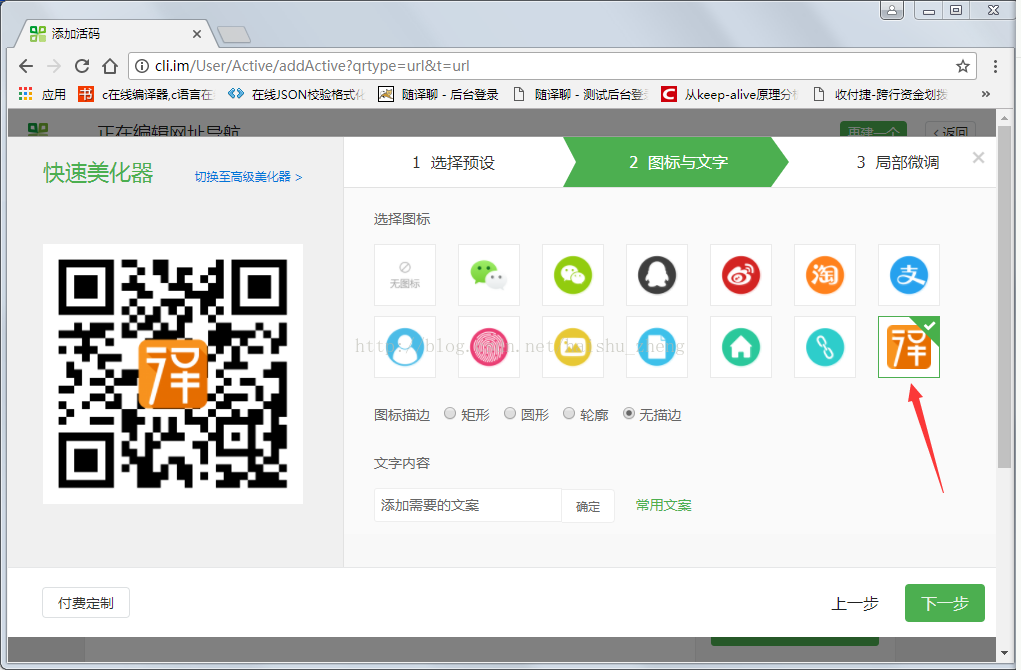Proceed with the 下一步 button
The height and width of the screenshot is (670, 1021).
coord(945,603)
